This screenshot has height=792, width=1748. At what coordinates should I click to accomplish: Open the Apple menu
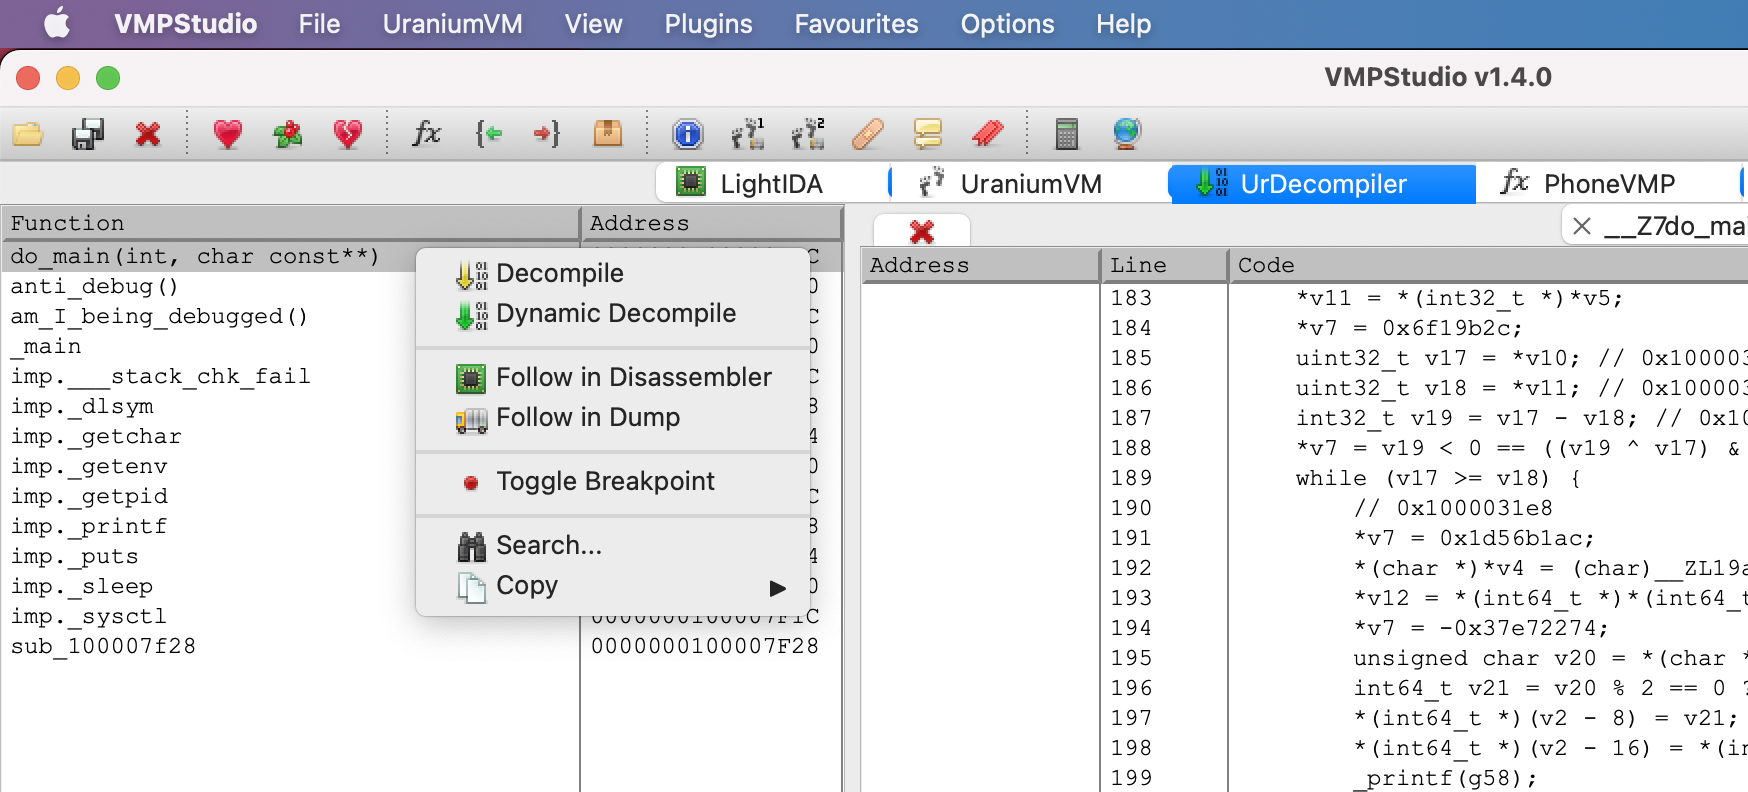coord(58,23)
